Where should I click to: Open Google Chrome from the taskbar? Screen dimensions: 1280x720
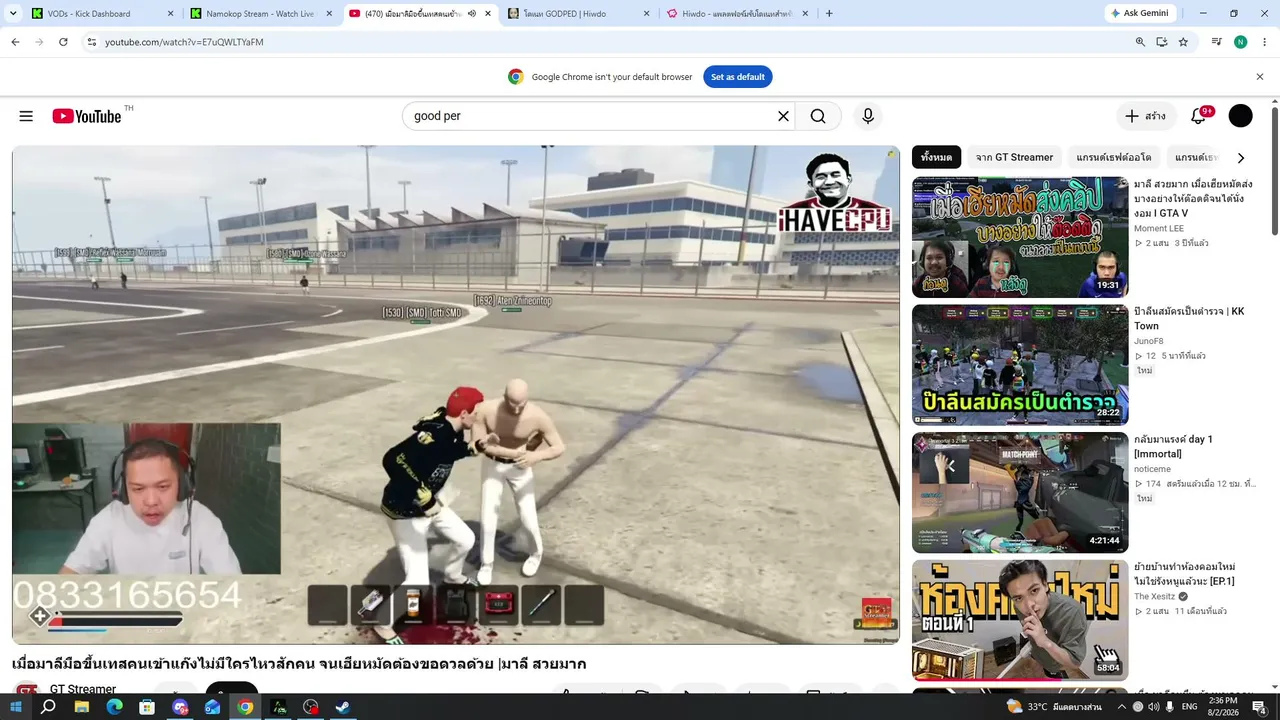coord(245,707)
